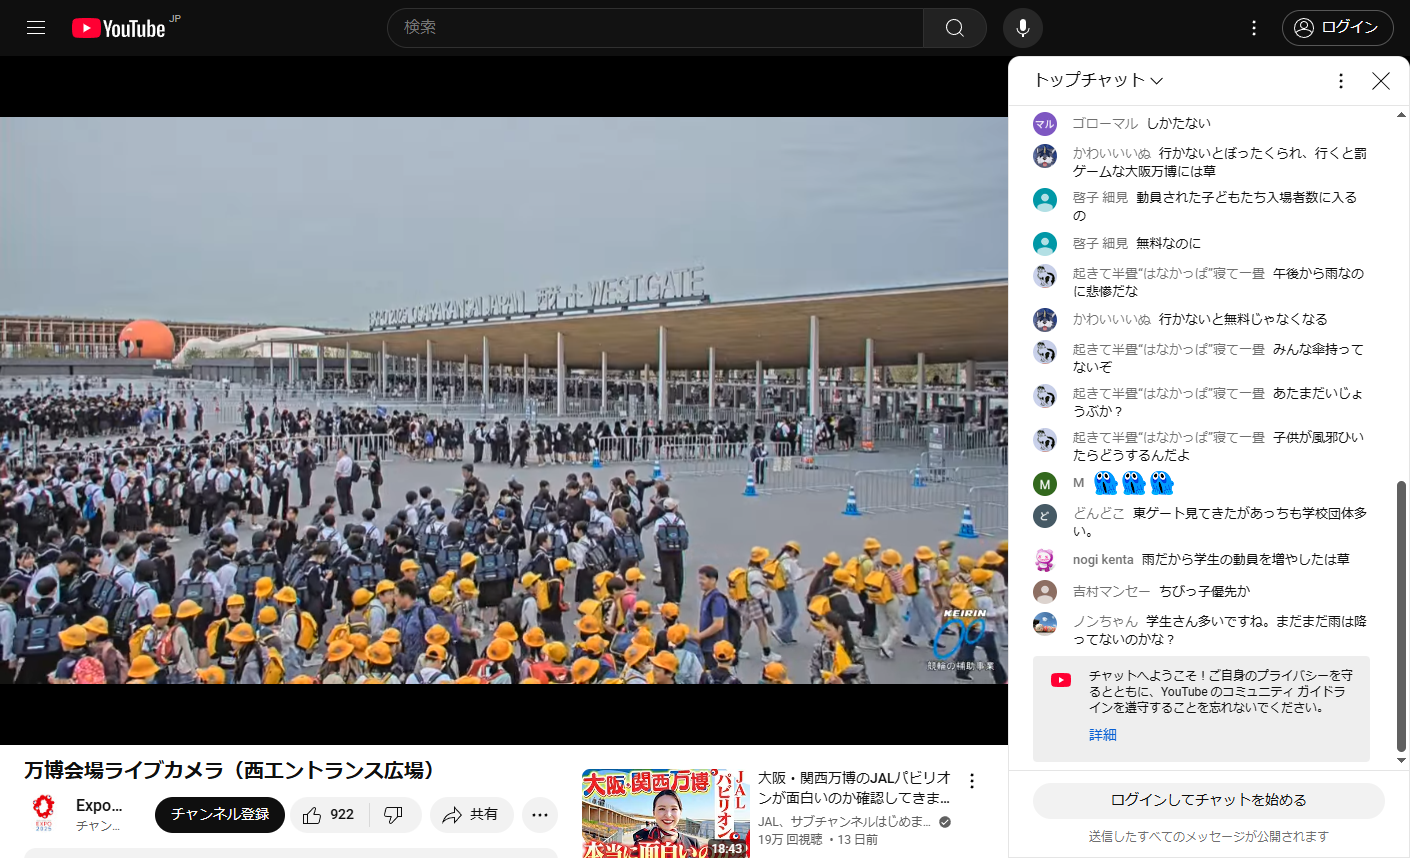Screen dimensions: 1410x858
Task: Like the video with 922 likes
Action: tap(329, 815)
